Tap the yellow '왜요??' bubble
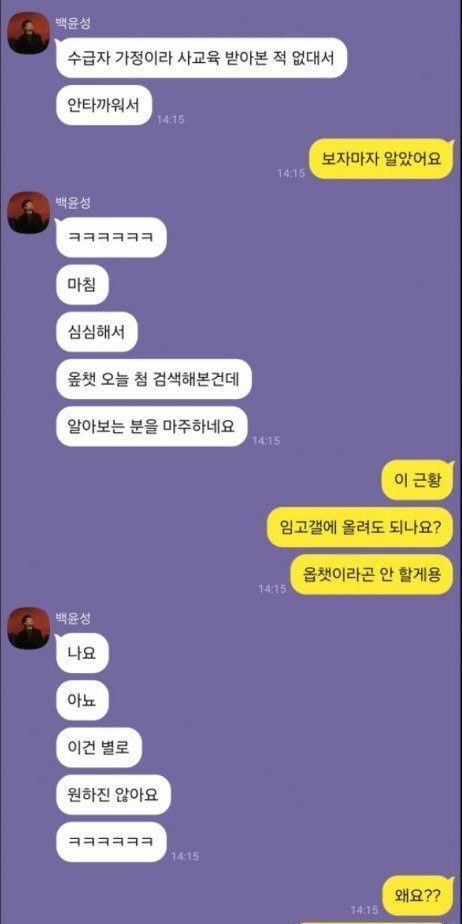 point(417,895)
